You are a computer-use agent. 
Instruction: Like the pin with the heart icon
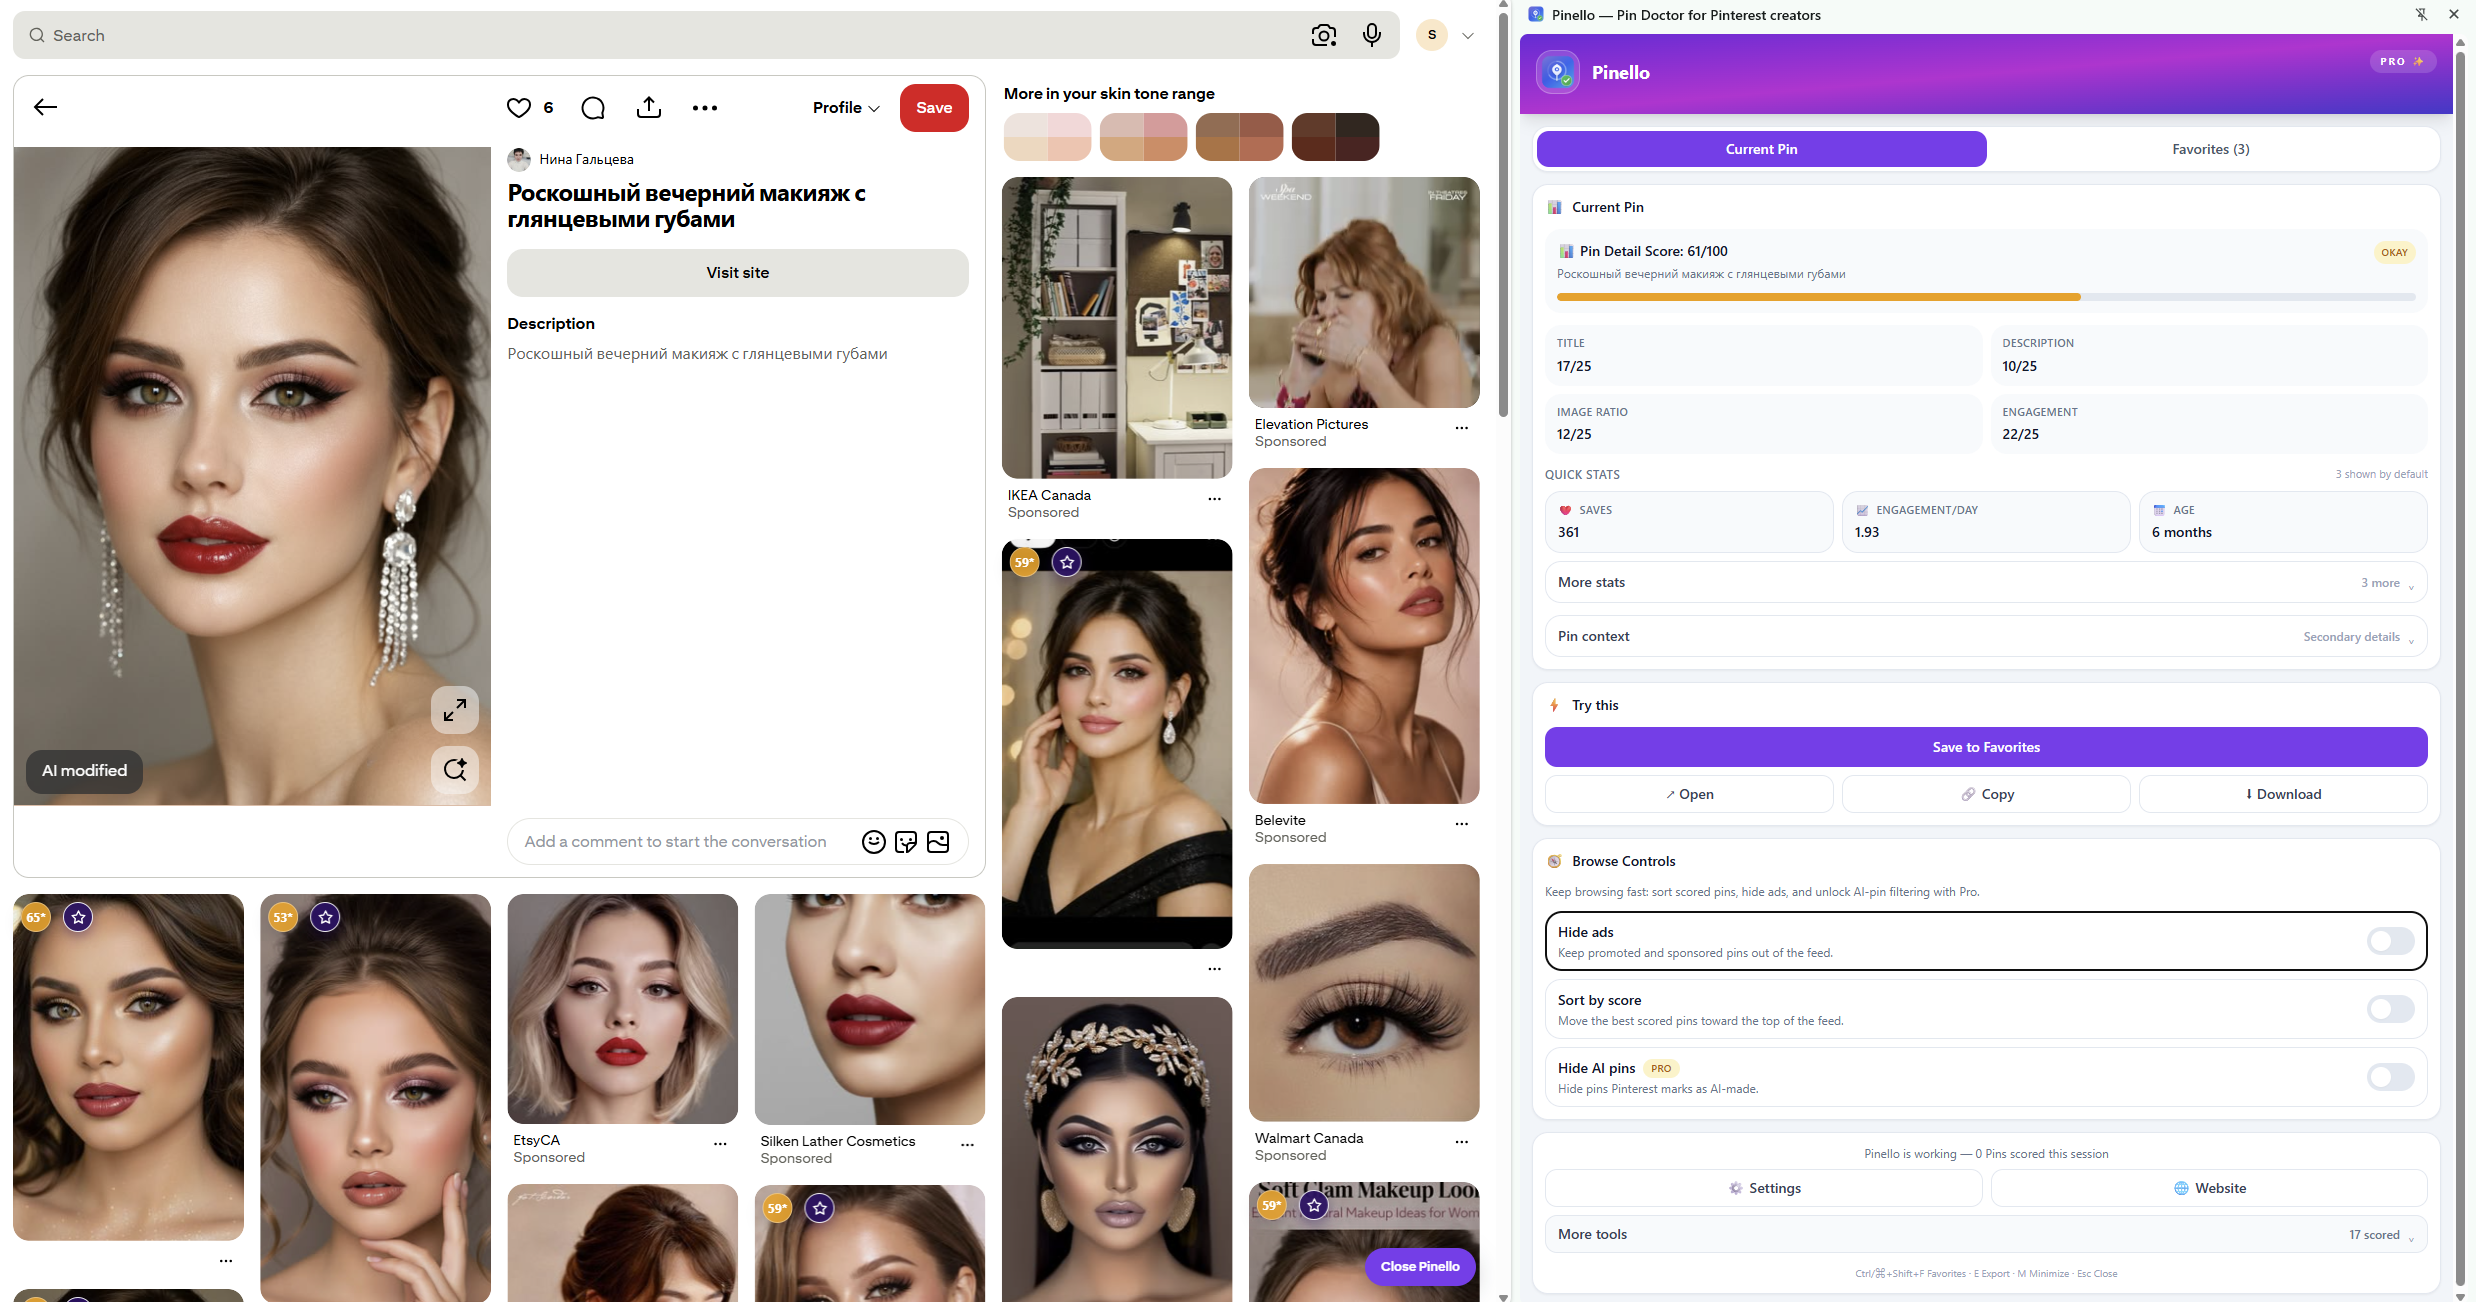click(x=518, y=107)
